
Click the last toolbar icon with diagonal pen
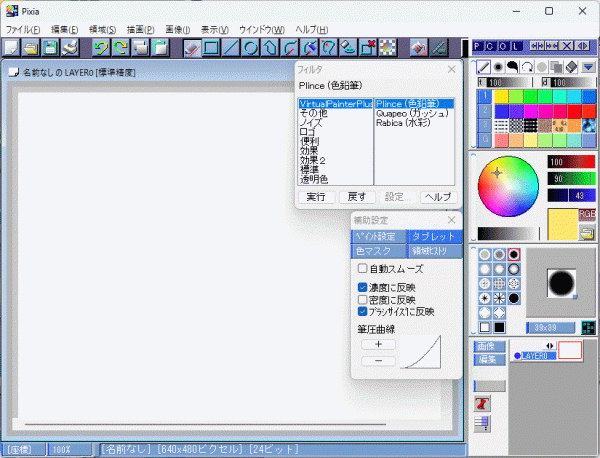[x=439, y=48]
